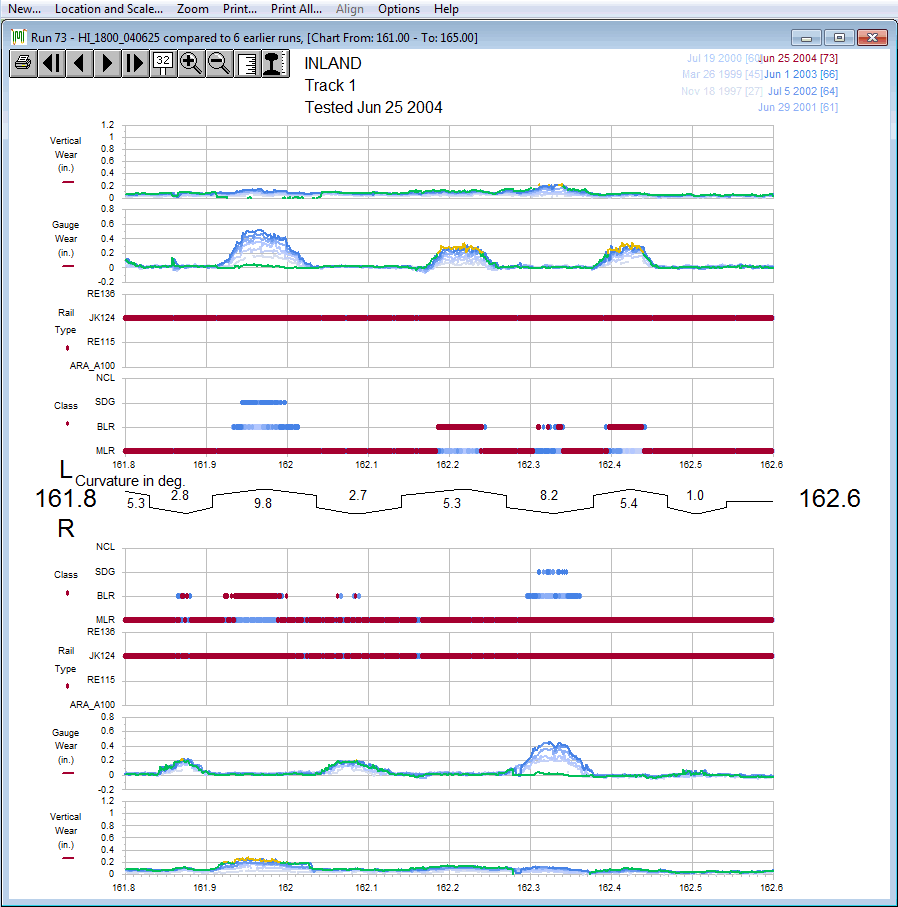Viewport: 898px width, 907px height.
Task: Select the Jun 25 2004 [73] run legend
Action: (798, 58)
